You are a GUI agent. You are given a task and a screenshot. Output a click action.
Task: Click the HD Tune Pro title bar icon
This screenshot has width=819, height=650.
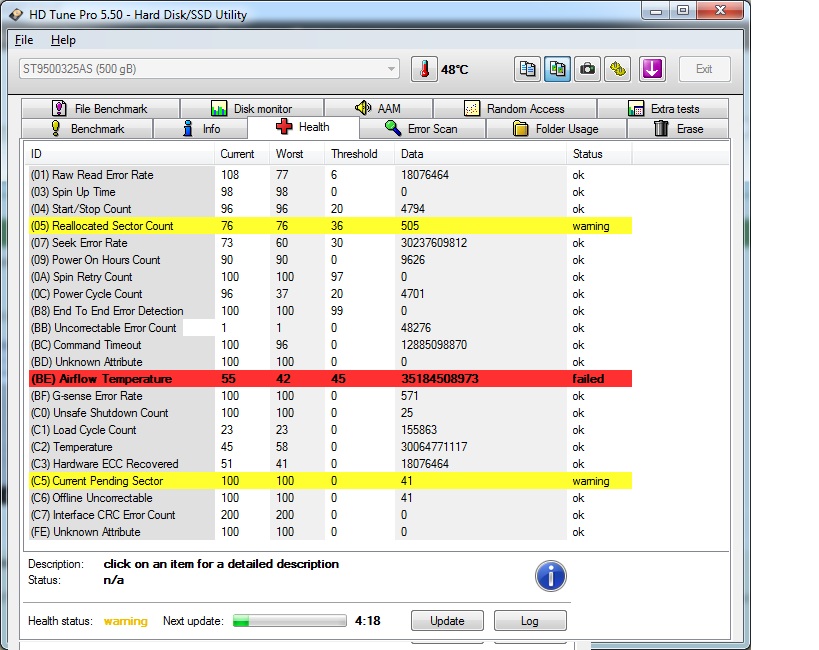[16, 14]
